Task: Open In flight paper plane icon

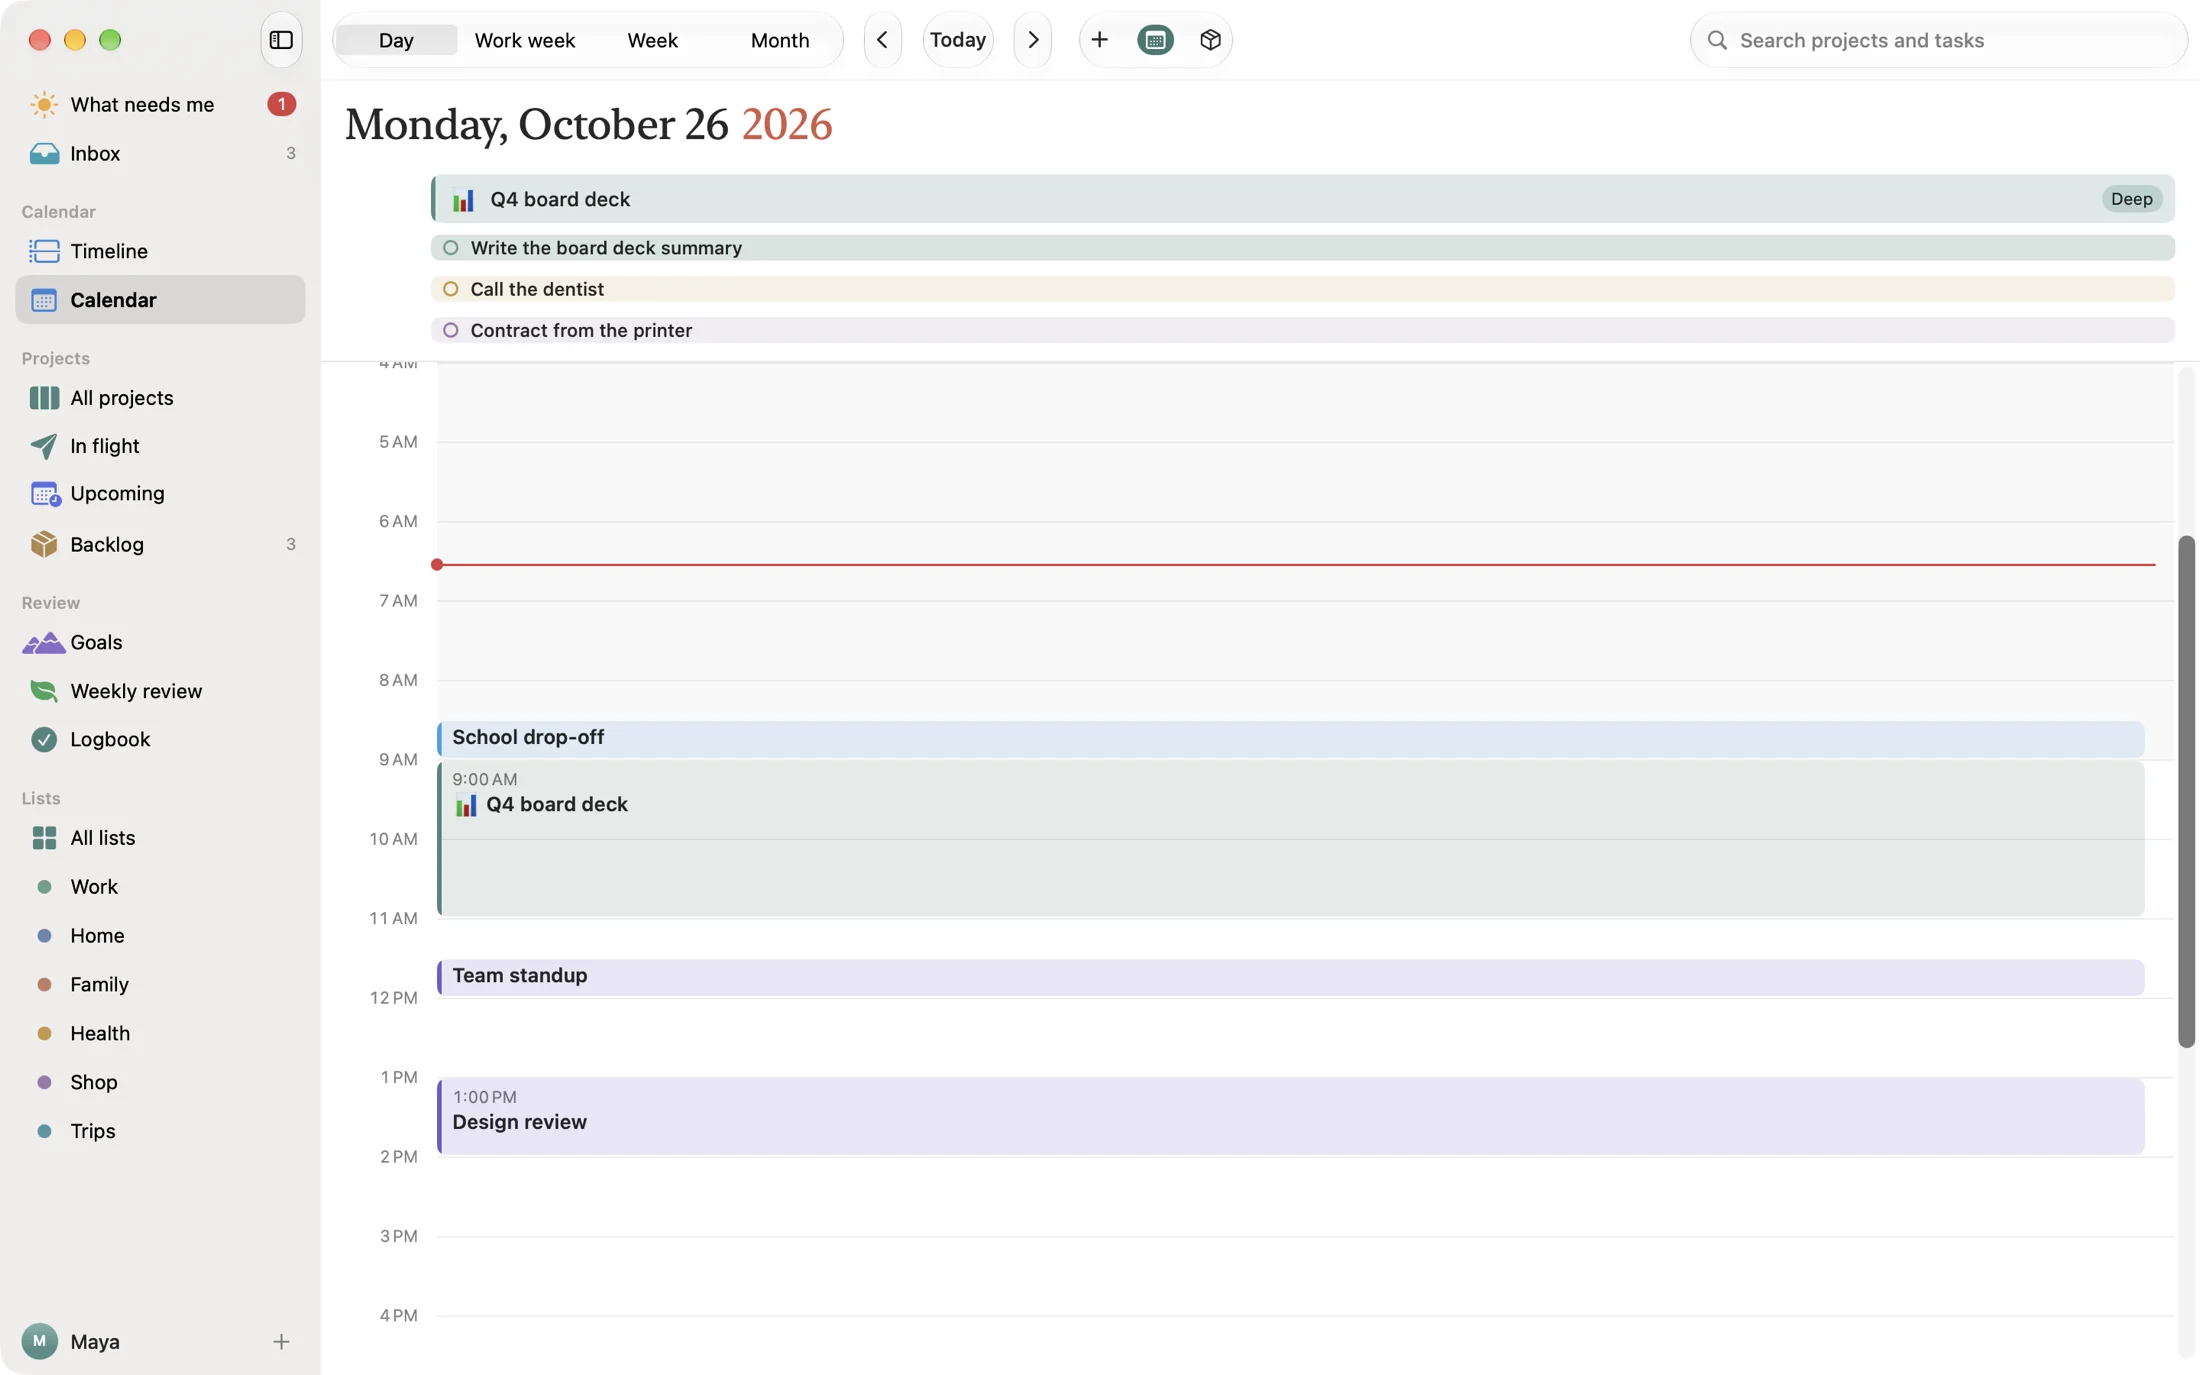Action: click(x=43, y=446)
